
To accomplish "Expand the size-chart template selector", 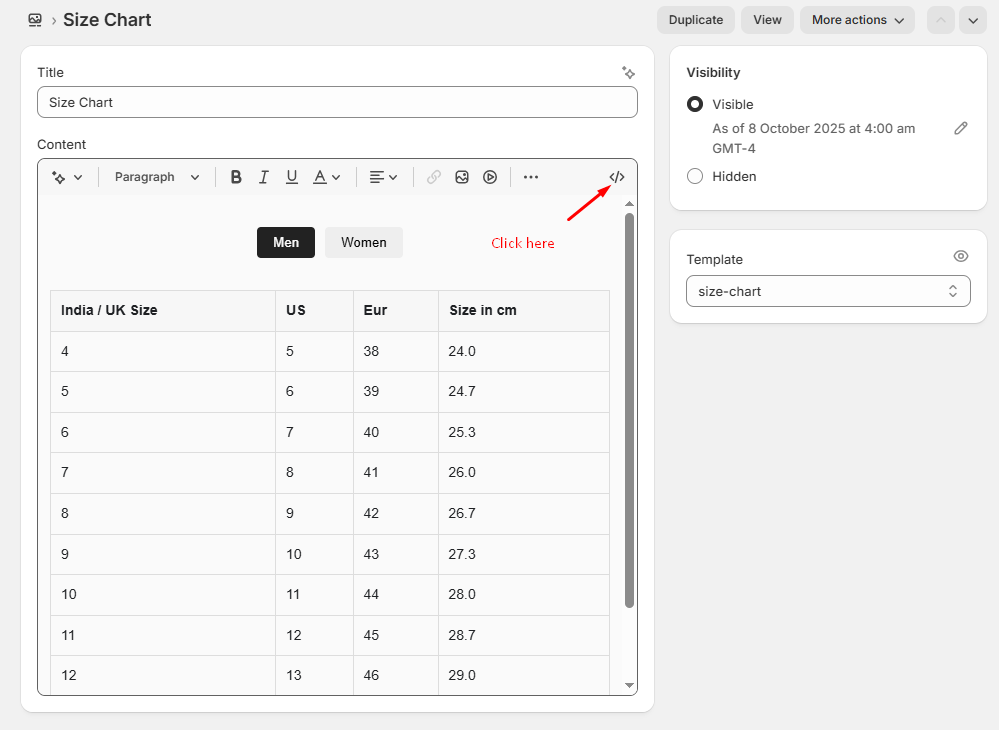I will click(x=828, y=291).
